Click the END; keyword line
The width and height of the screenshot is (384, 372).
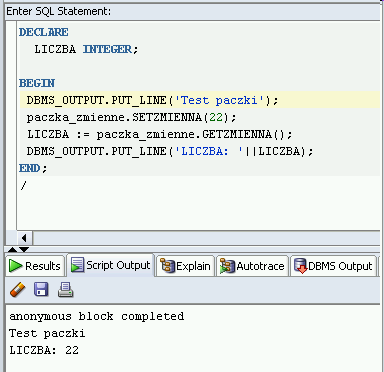click(x=33, y=168)
